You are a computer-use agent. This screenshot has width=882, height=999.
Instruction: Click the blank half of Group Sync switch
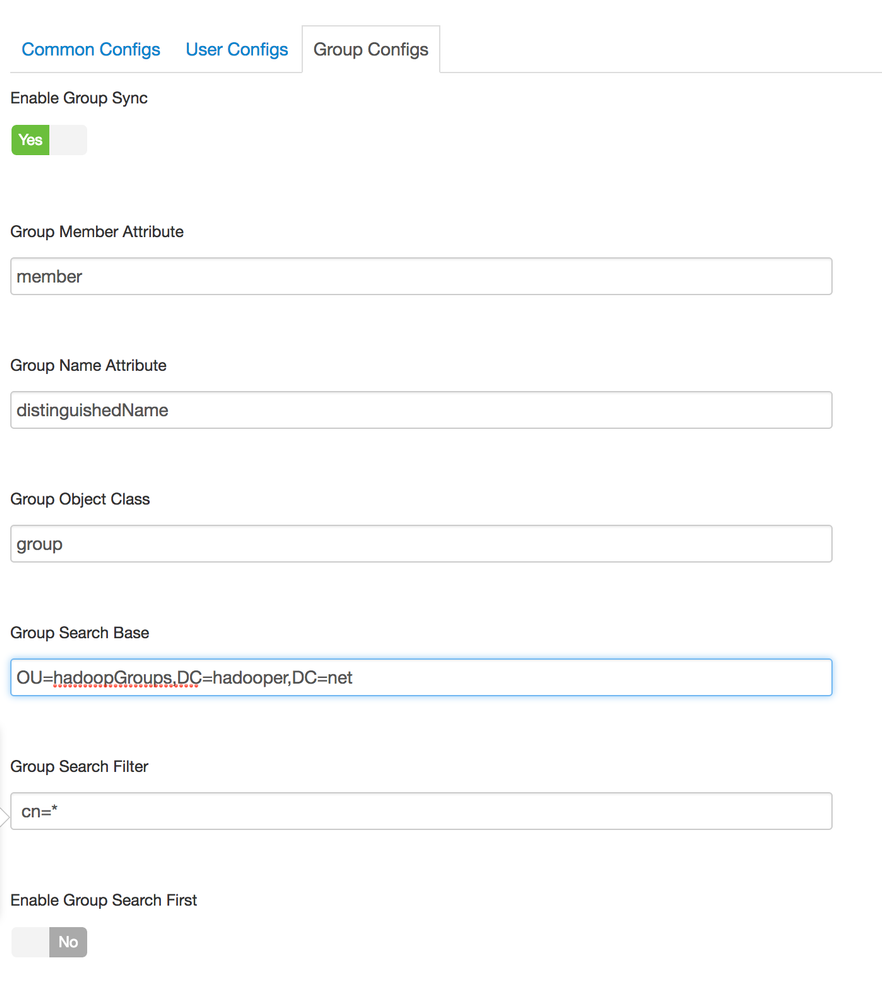(x=68, y=140)
